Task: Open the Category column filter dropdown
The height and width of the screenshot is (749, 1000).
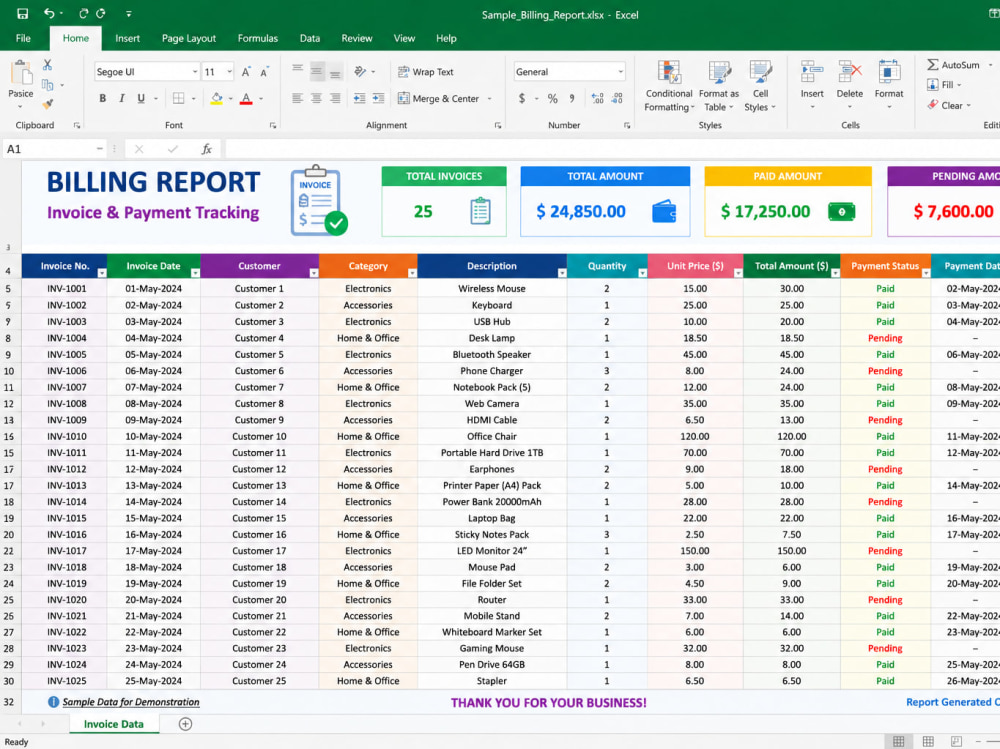Action: pyautogui.click(x=412, y=273)
